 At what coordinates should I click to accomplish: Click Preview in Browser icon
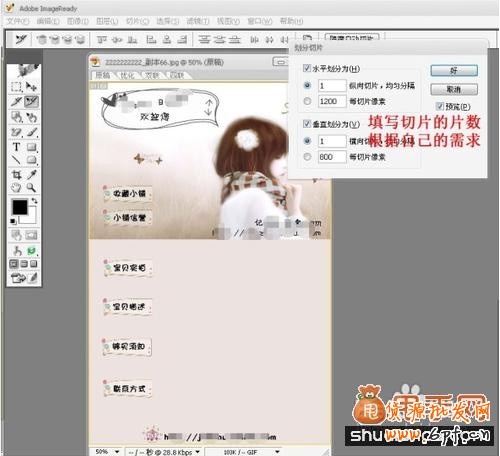coord(32,250)
